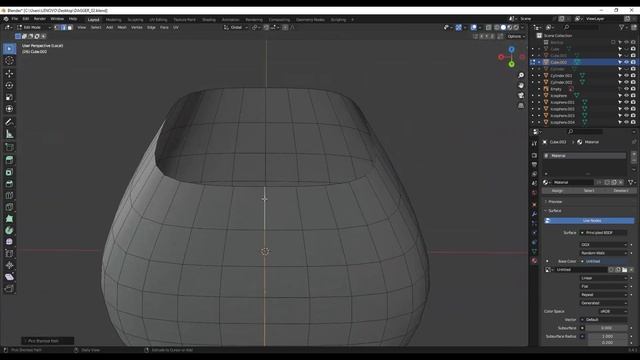Open the Mesh menu in viewport header

pyautogui.click(x=122, y=27)
